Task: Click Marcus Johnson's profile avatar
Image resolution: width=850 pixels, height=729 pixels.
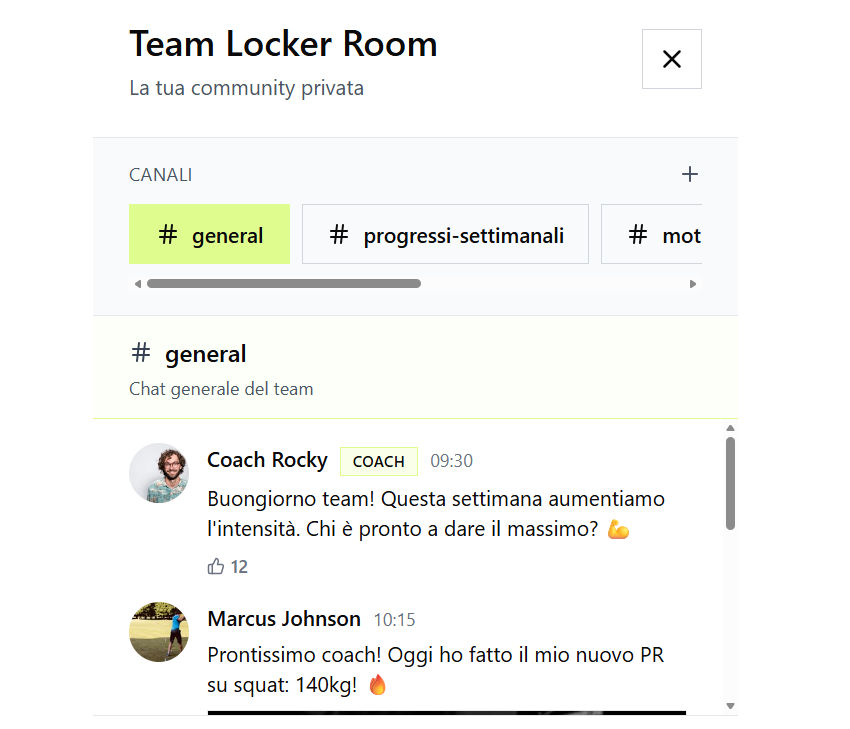Action: (158, 632)
